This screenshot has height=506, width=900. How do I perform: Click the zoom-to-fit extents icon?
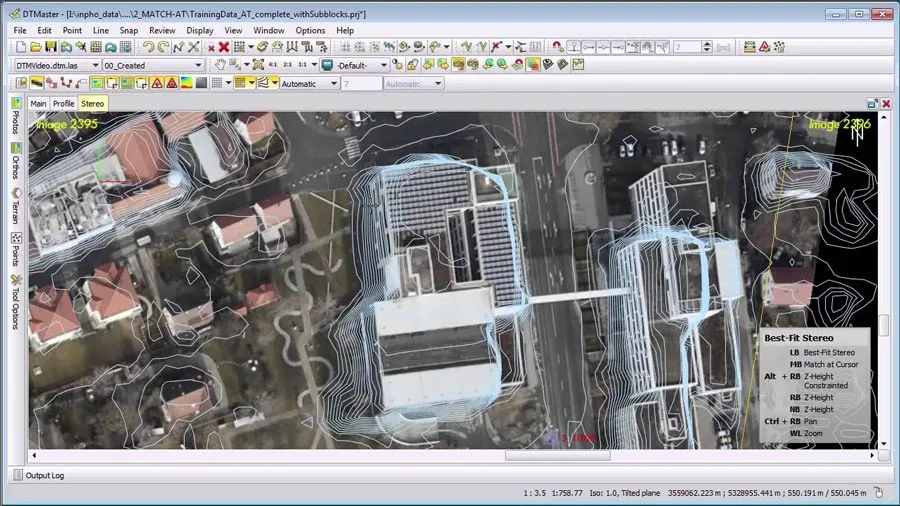pos(258,65)
